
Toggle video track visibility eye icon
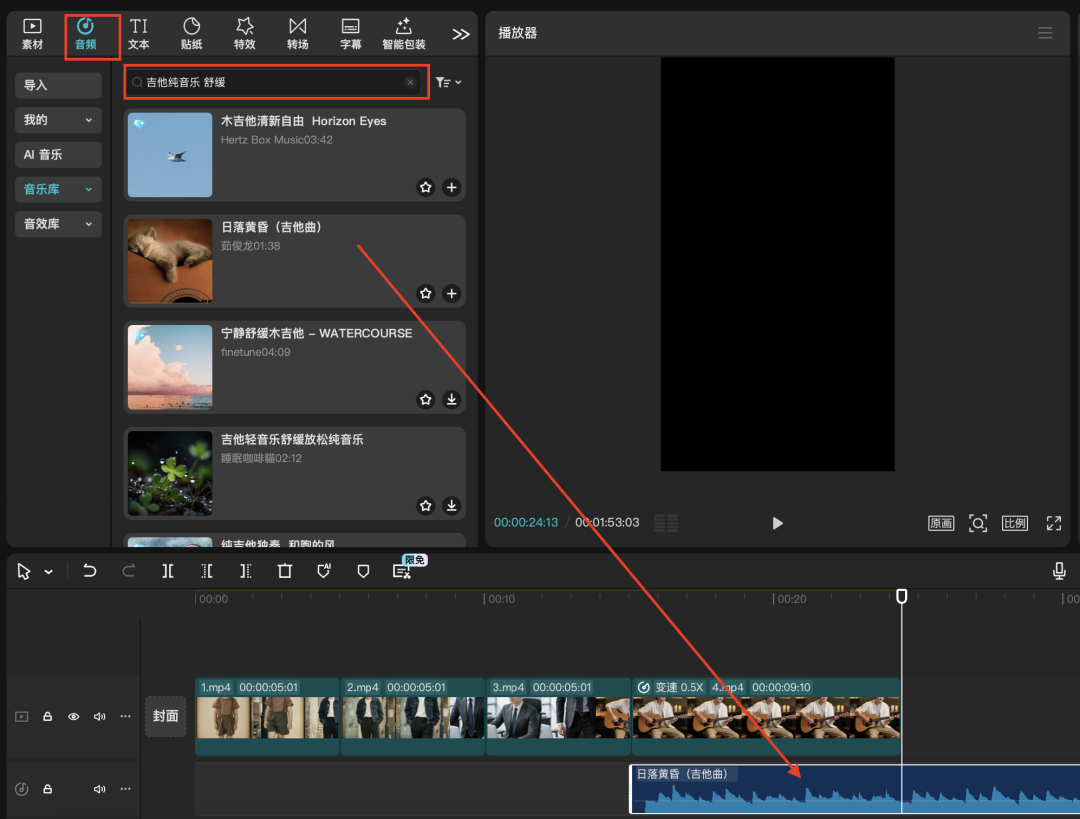tap(73, 717)
